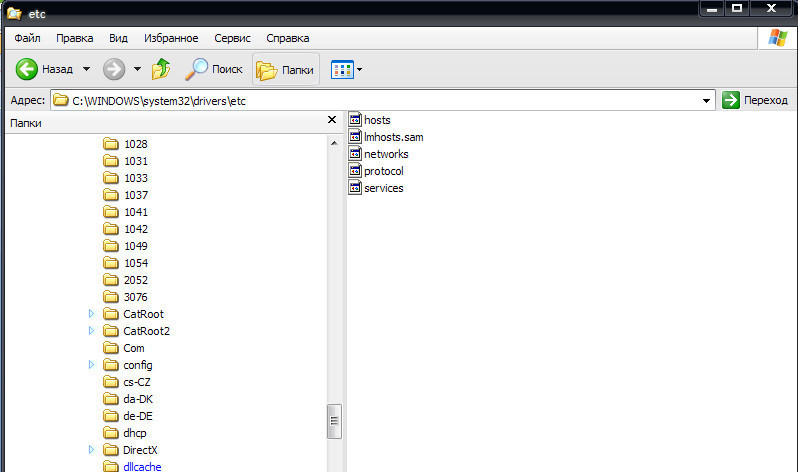Expand the DirectX folder node

click(x=91, y=450)
